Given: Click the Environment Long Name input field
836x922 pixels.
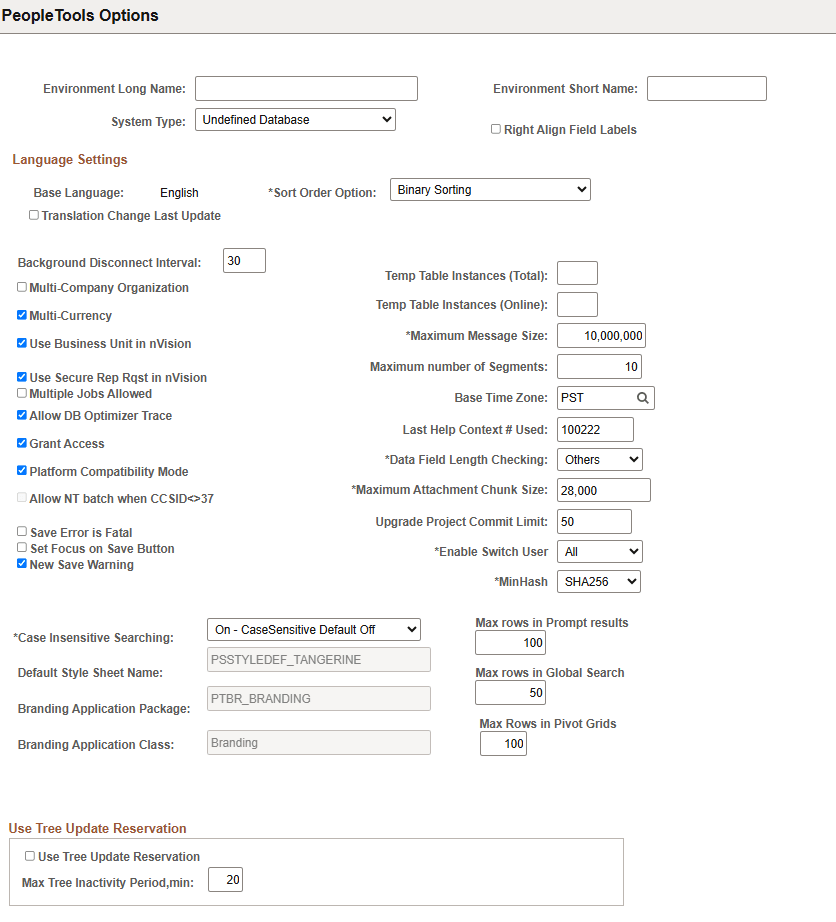Looking at the screenshot, I should (x=306, y=88).
